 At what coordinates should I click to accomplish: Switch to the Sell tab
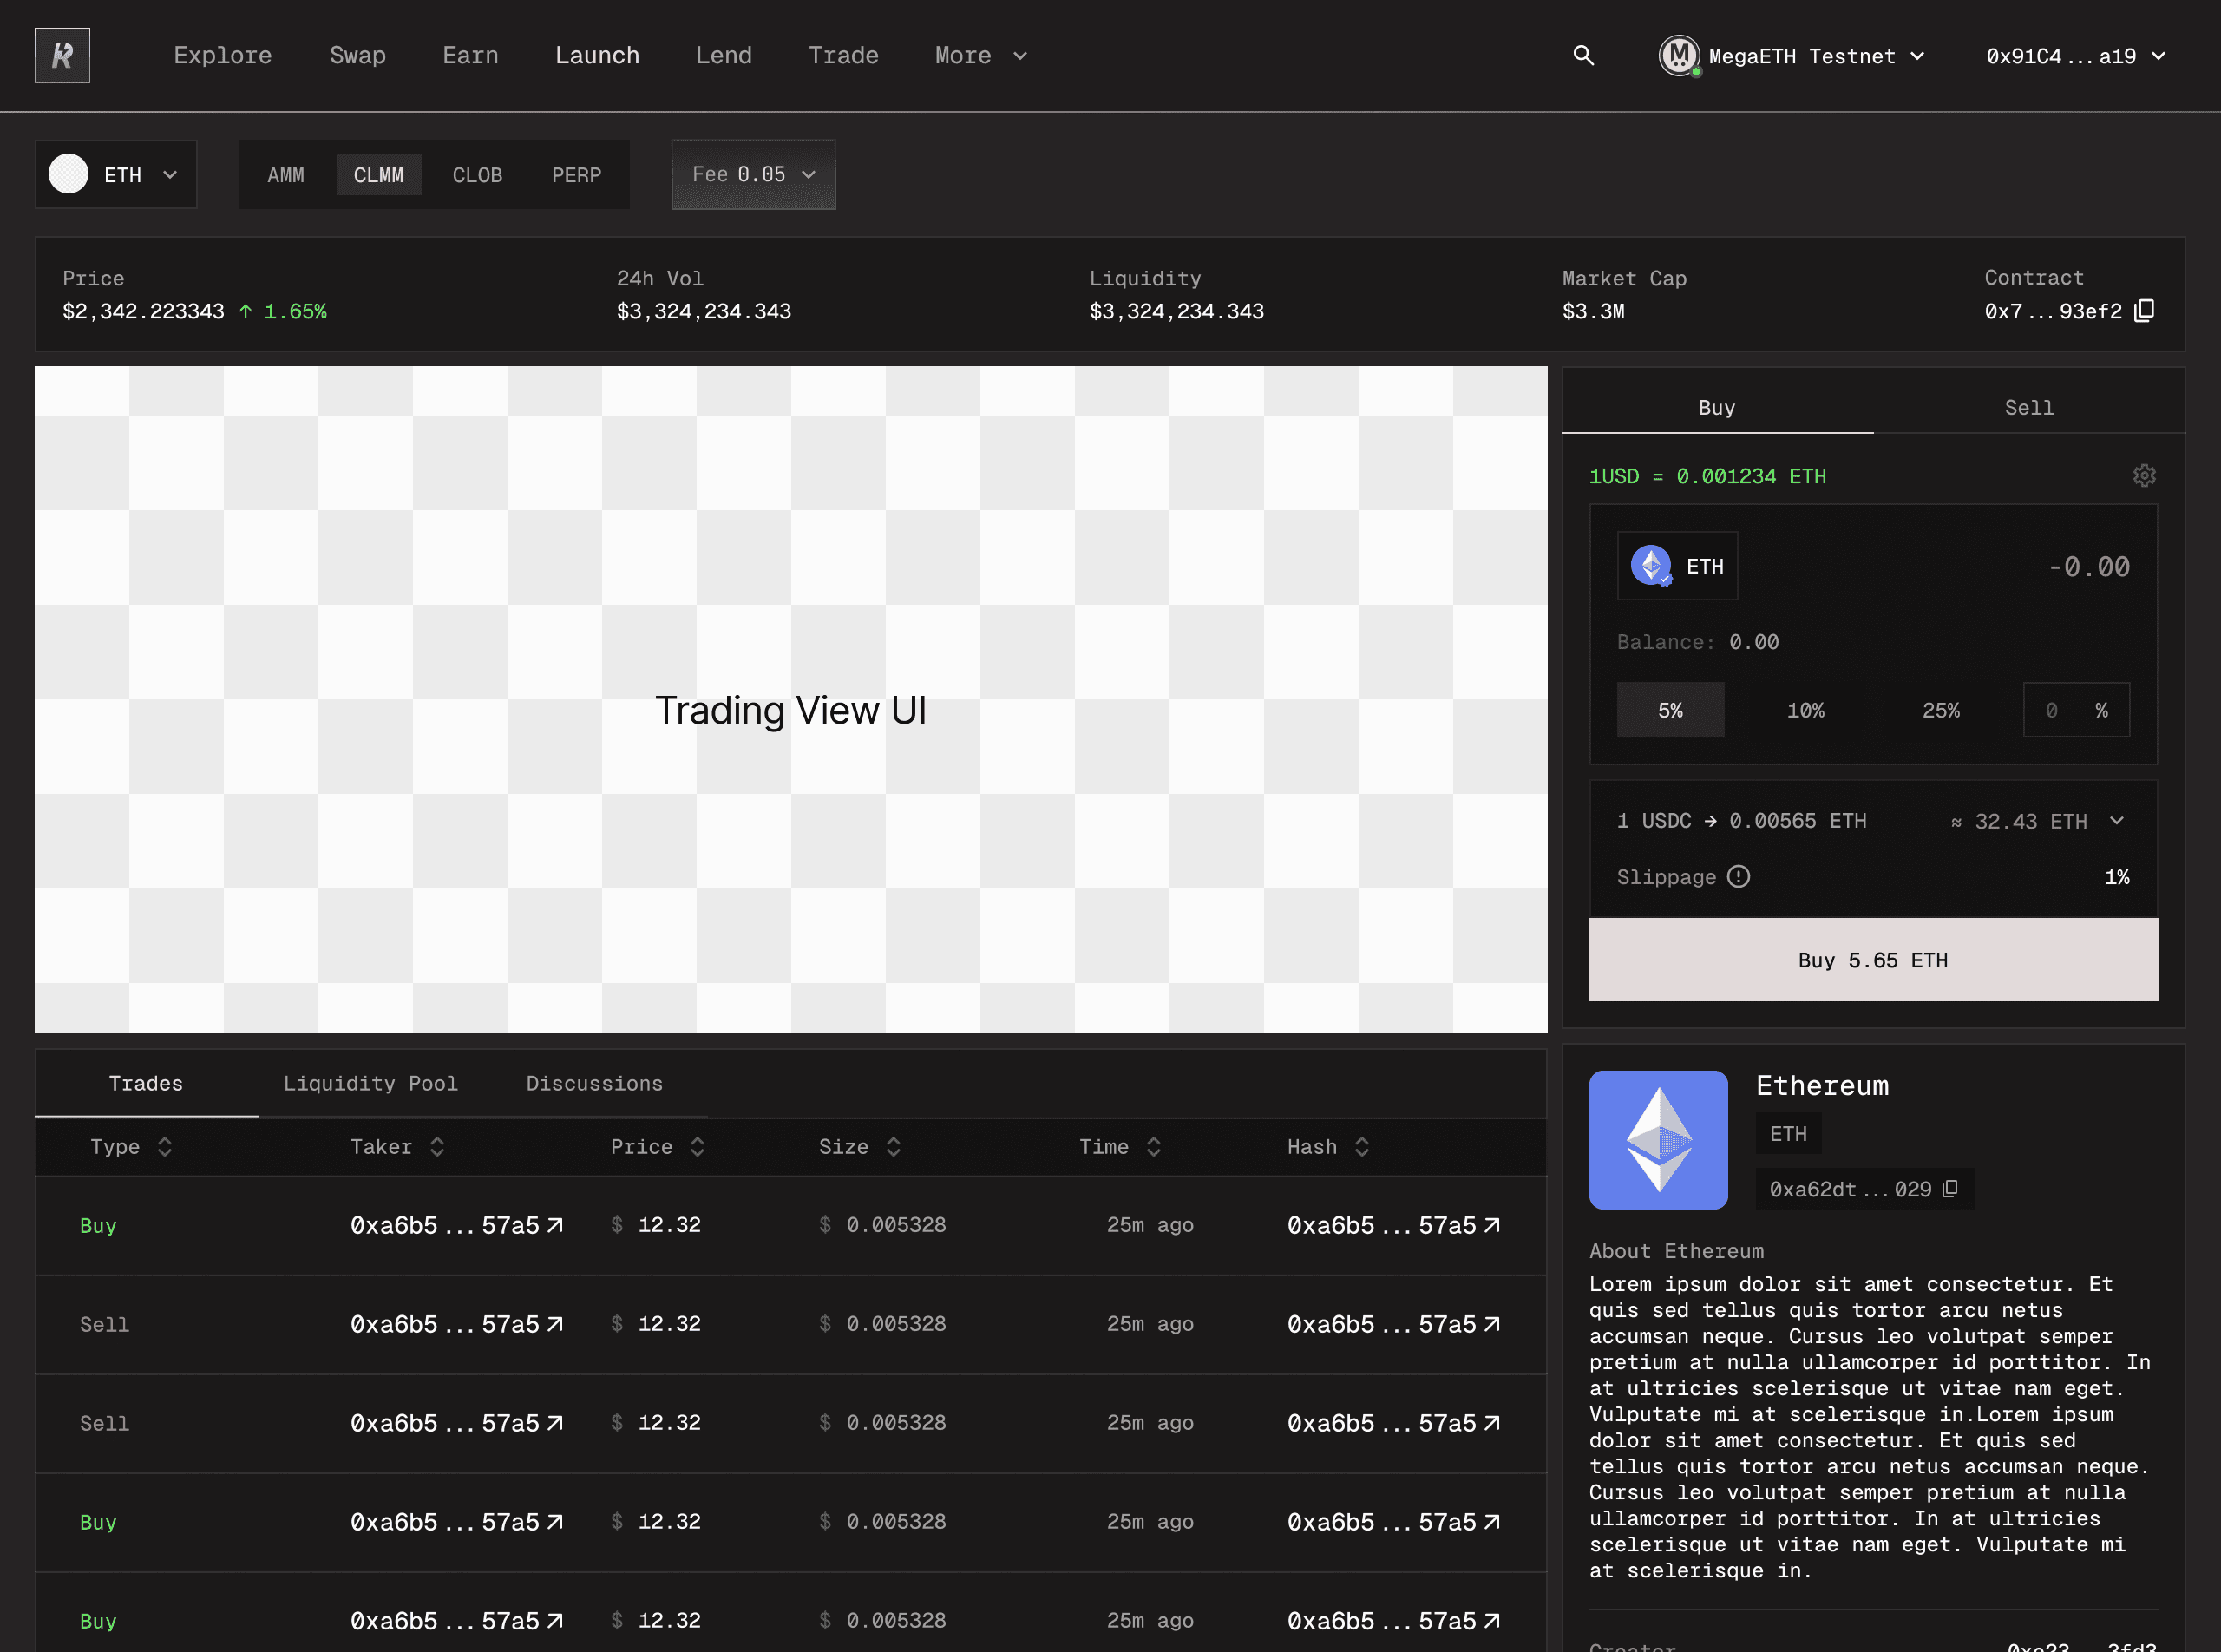point(2028,408)
